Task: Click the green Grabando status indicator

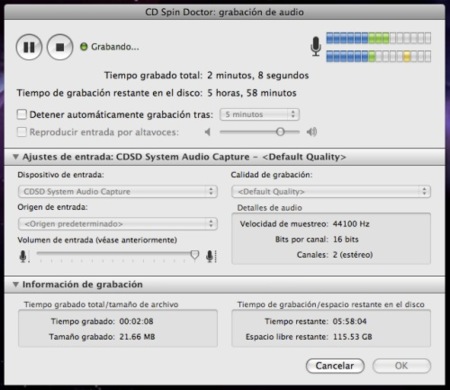Action: click(x=84, y=47)
